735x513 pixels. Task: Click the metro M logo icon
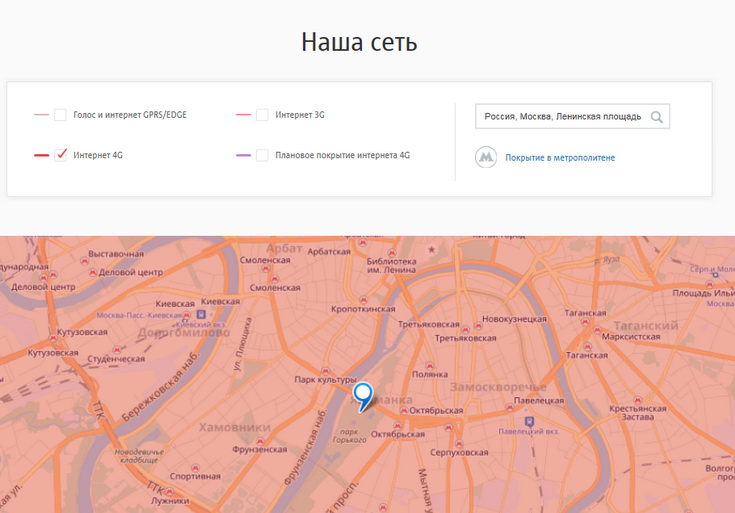(x=486, y=157)
